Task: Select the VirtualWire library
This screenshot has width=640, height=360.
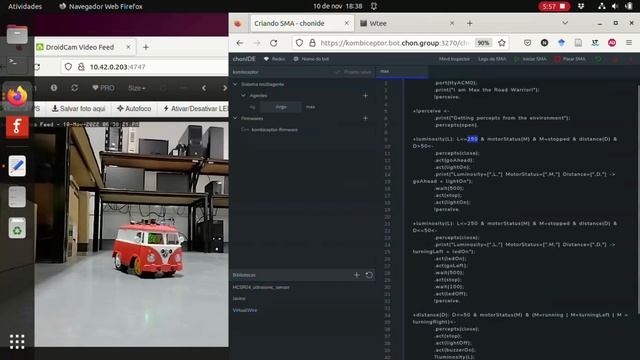Action: [x=245, y=310]
